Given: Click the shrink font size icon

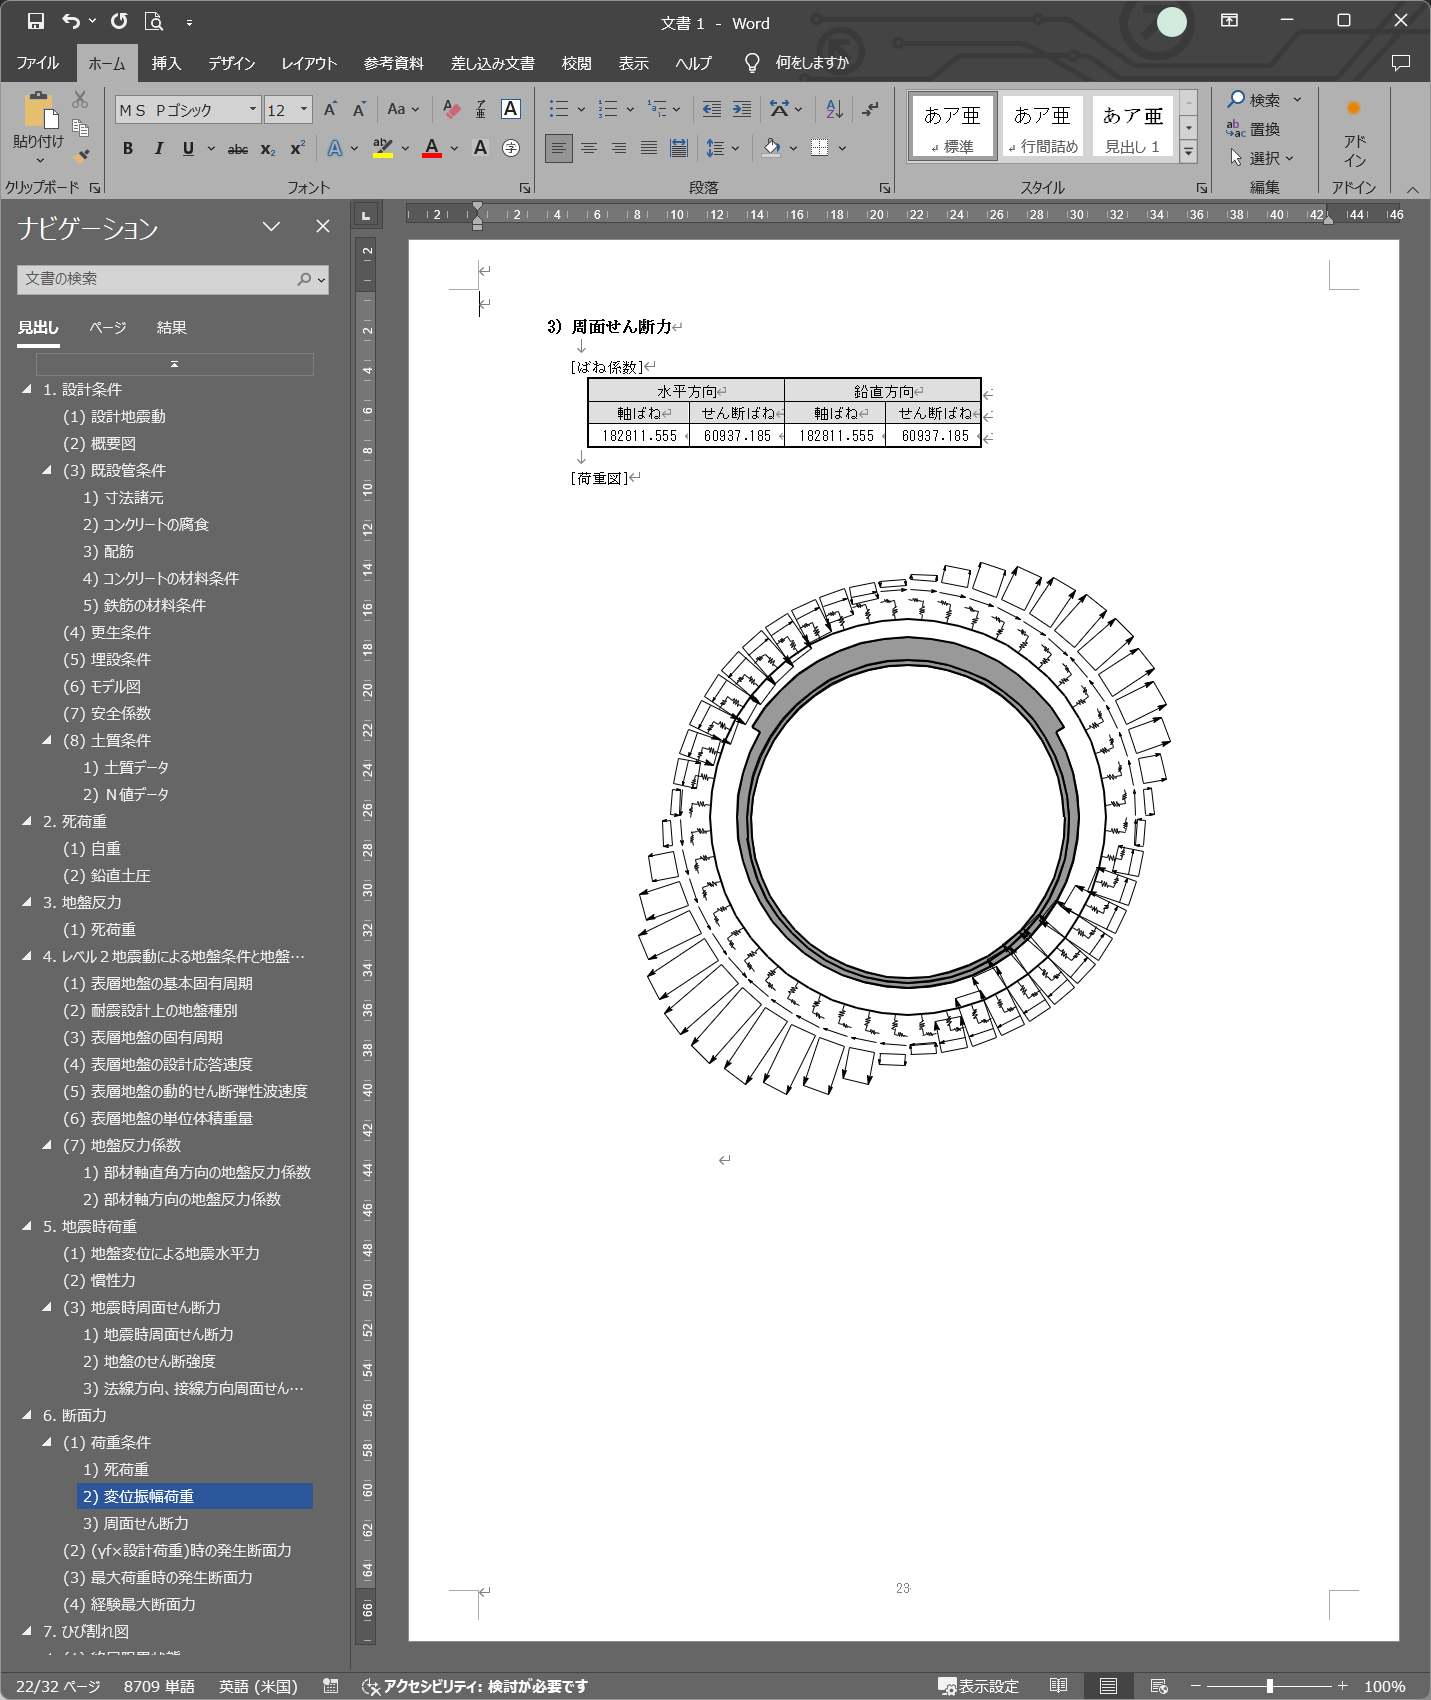Looking at the screenshot, I should coord(359,109).
